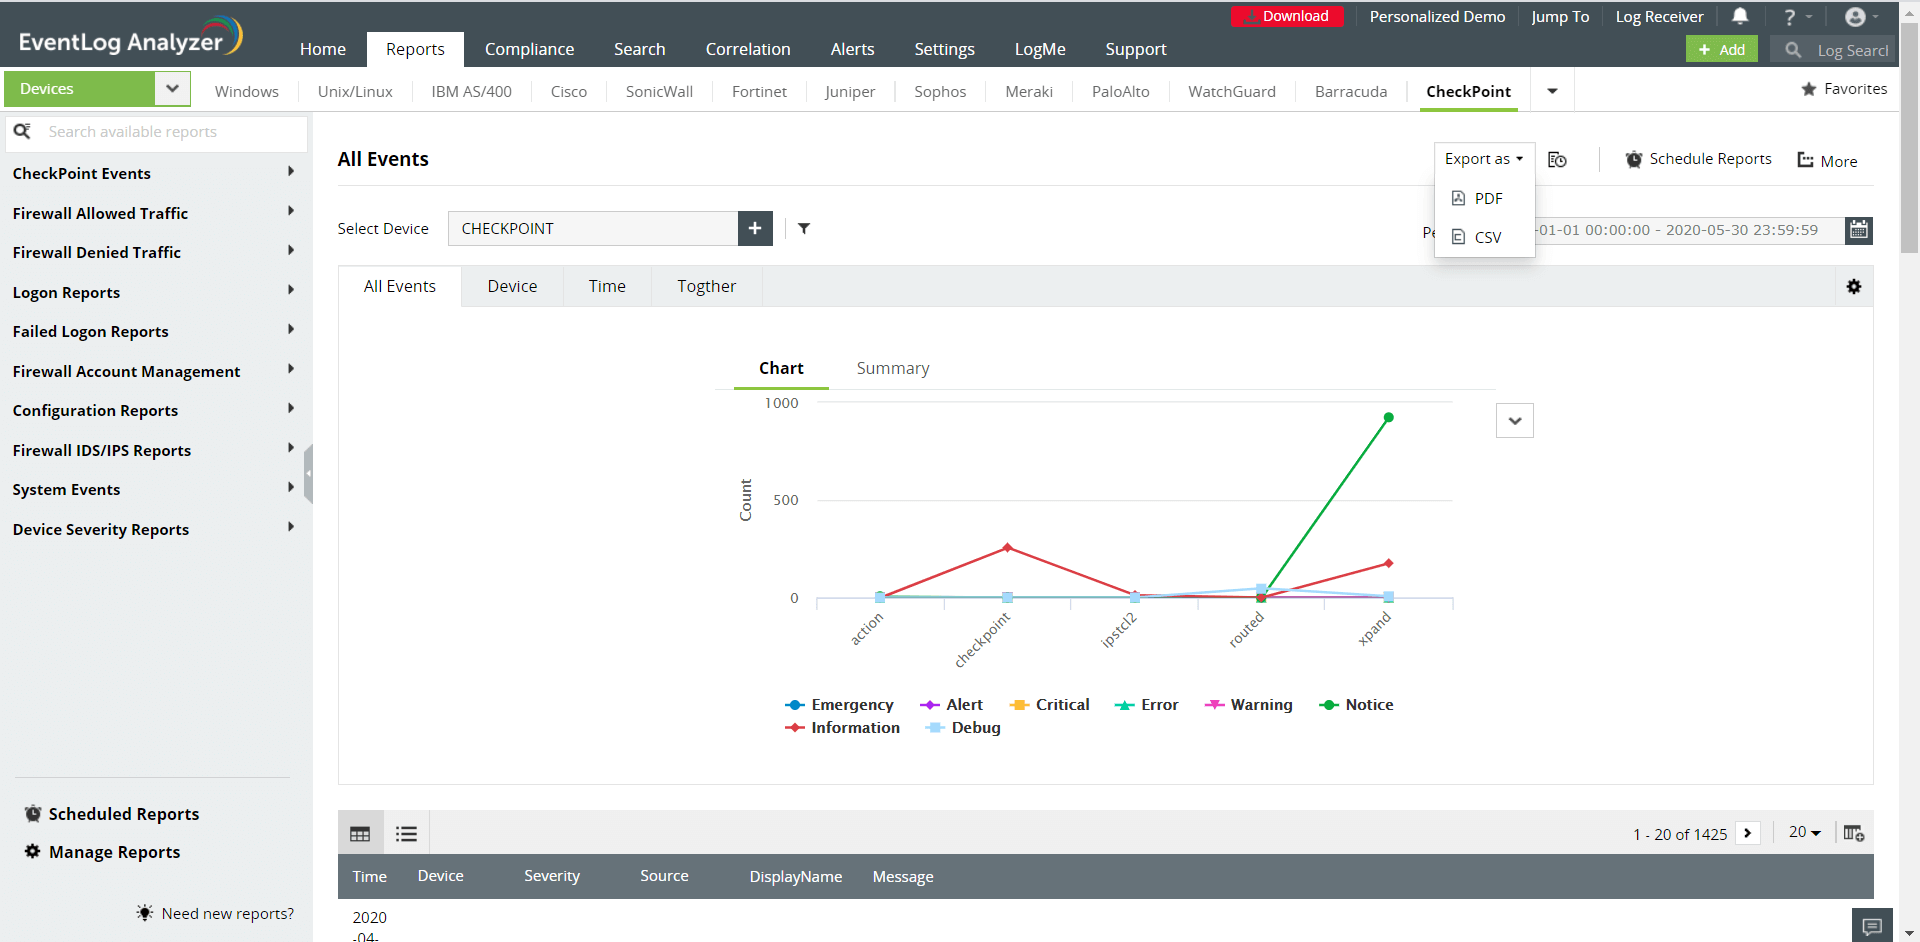
Task: Open the report settings gear icon
Action: [1854, 287]
